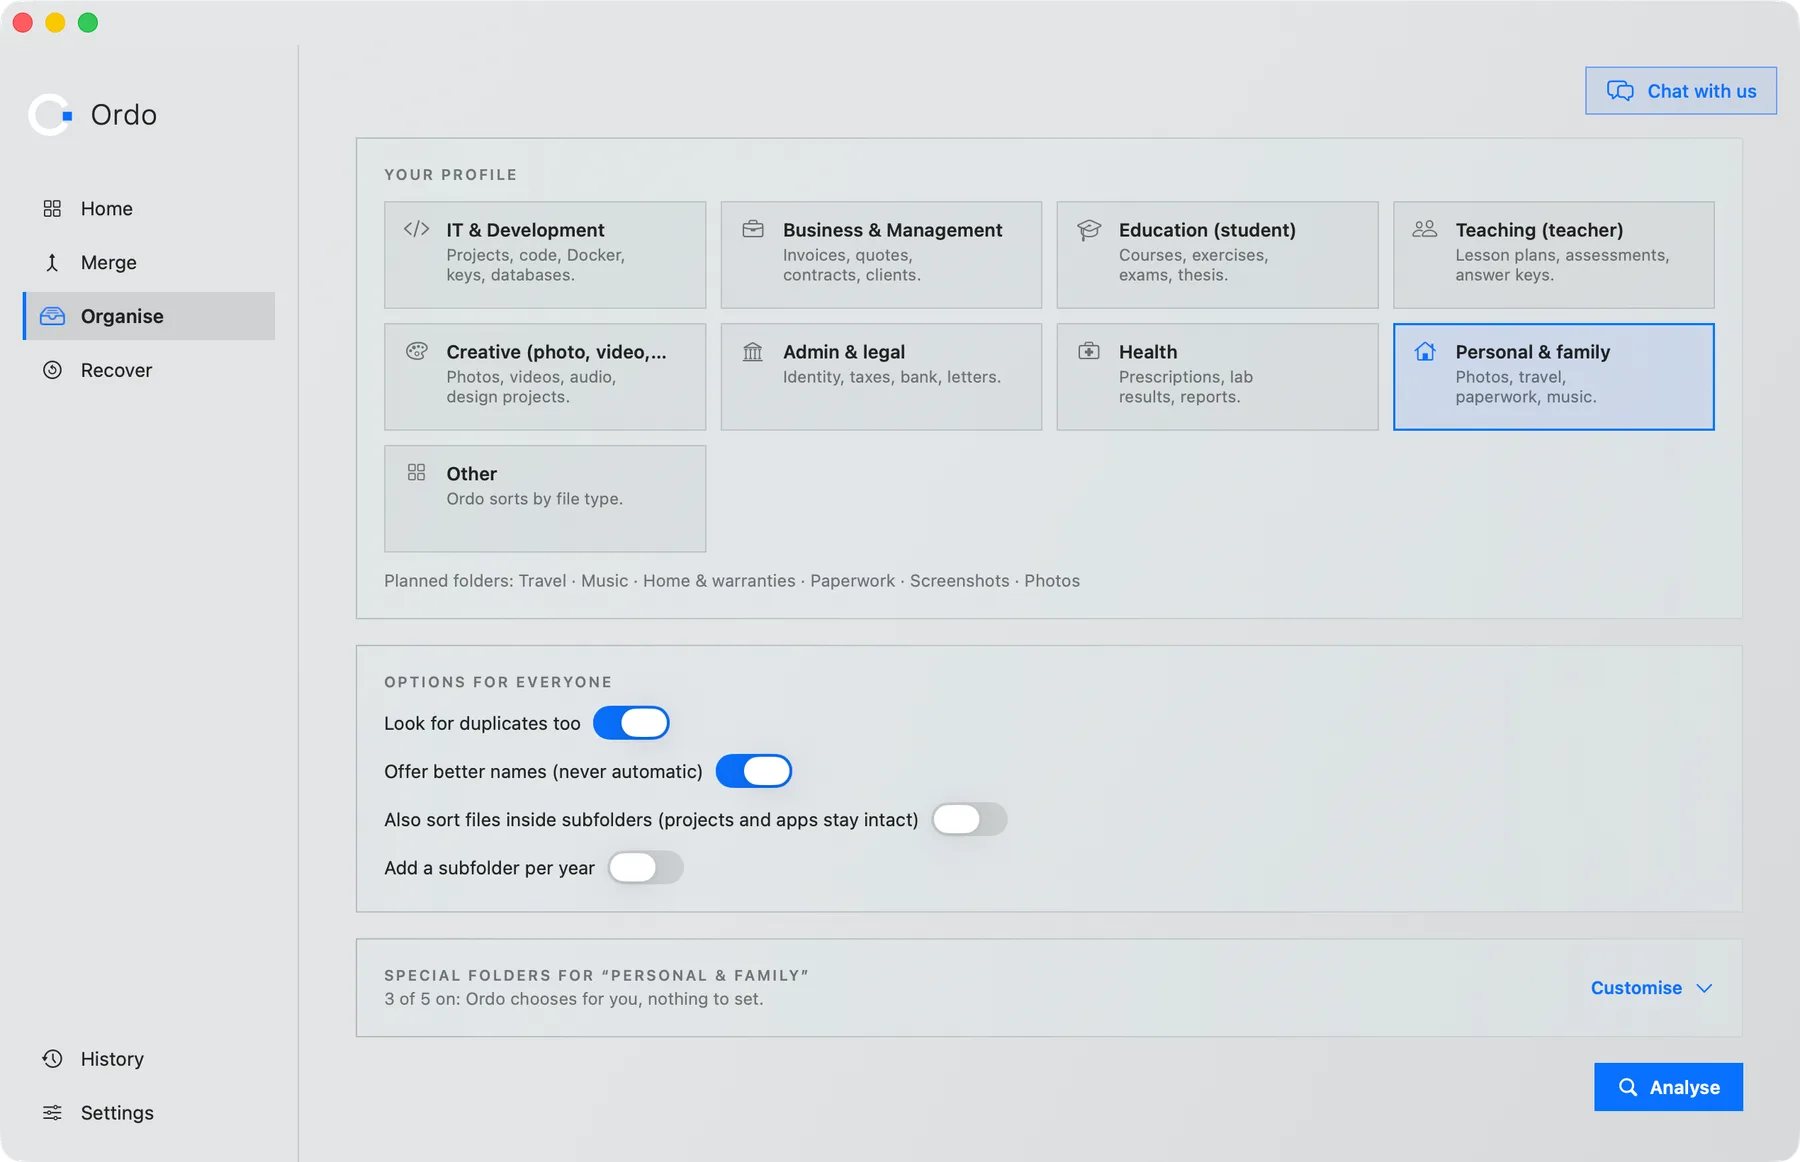This screenshot has width=1800, height=1162.
Task: Click the Ordo logo icon
Action: tap(50, 115)
